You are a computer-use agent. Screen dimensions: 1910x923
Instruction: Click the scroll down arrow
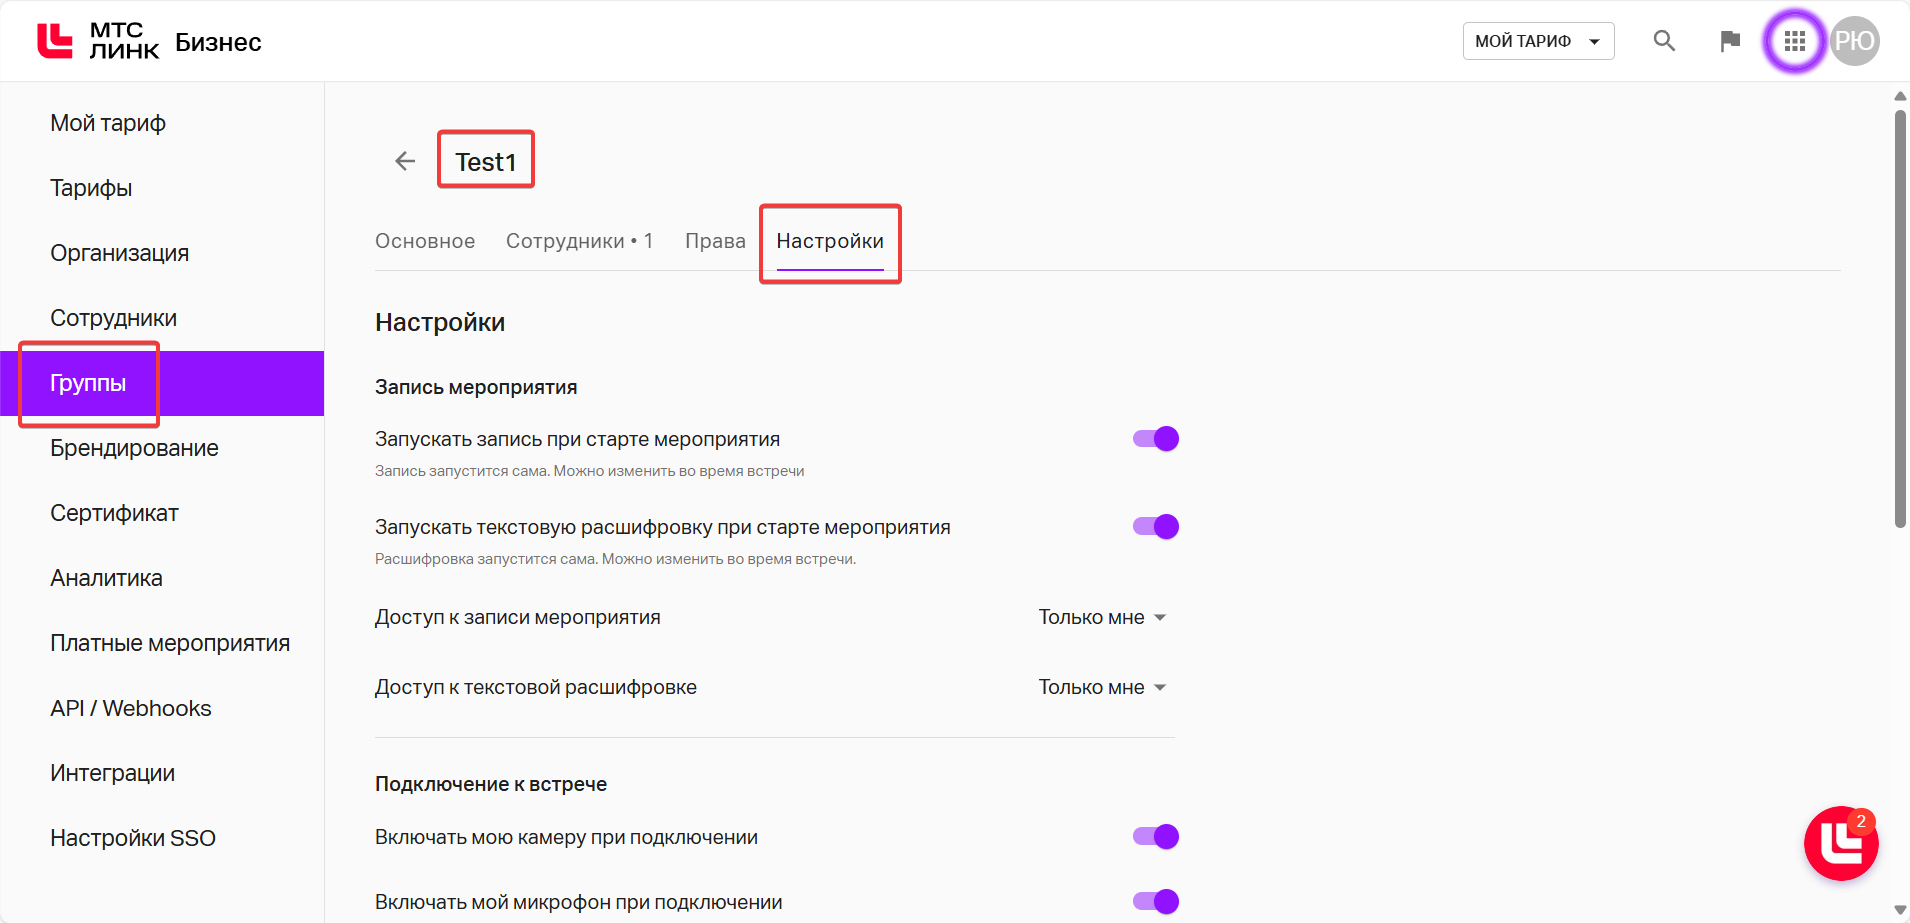tap(1900, 910)
